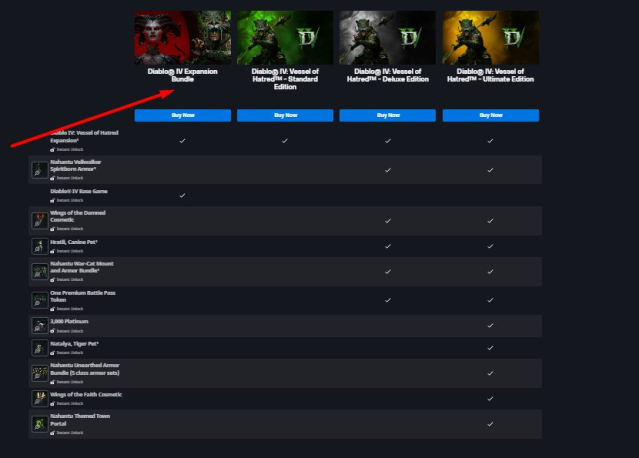The height and width of the screenshot is (458, 639).
Task: Click the Deluxe Edition checkmark for Wings of the Damned
Action: coord(388,220)
